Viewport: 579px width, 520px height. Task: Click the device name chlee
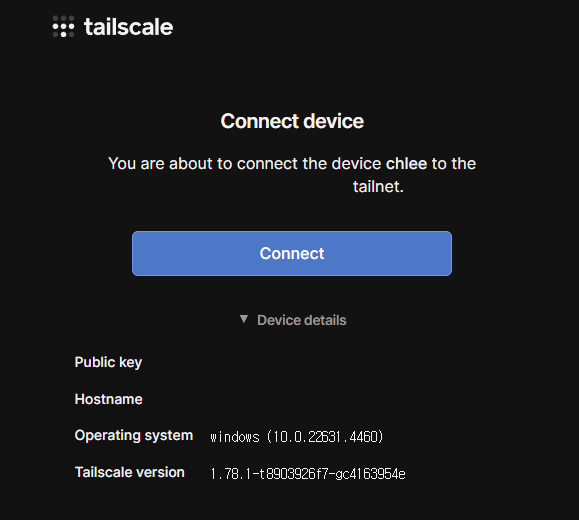pos(406,164)
